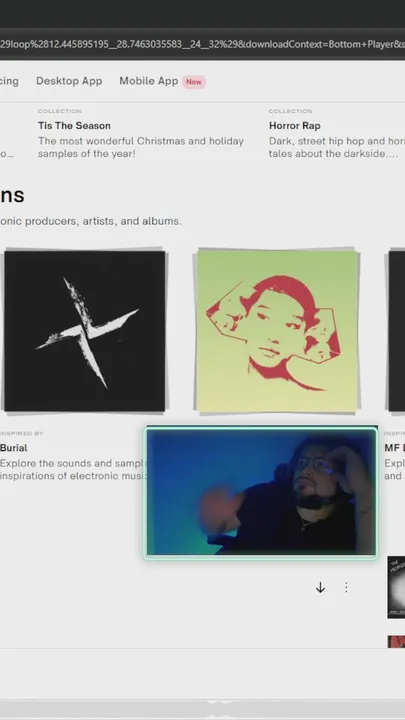Open the three-dot more options menu
Image resolution: width=405 pixels, height=720 pixels.
pyautogui.click(x=346, y=587)
